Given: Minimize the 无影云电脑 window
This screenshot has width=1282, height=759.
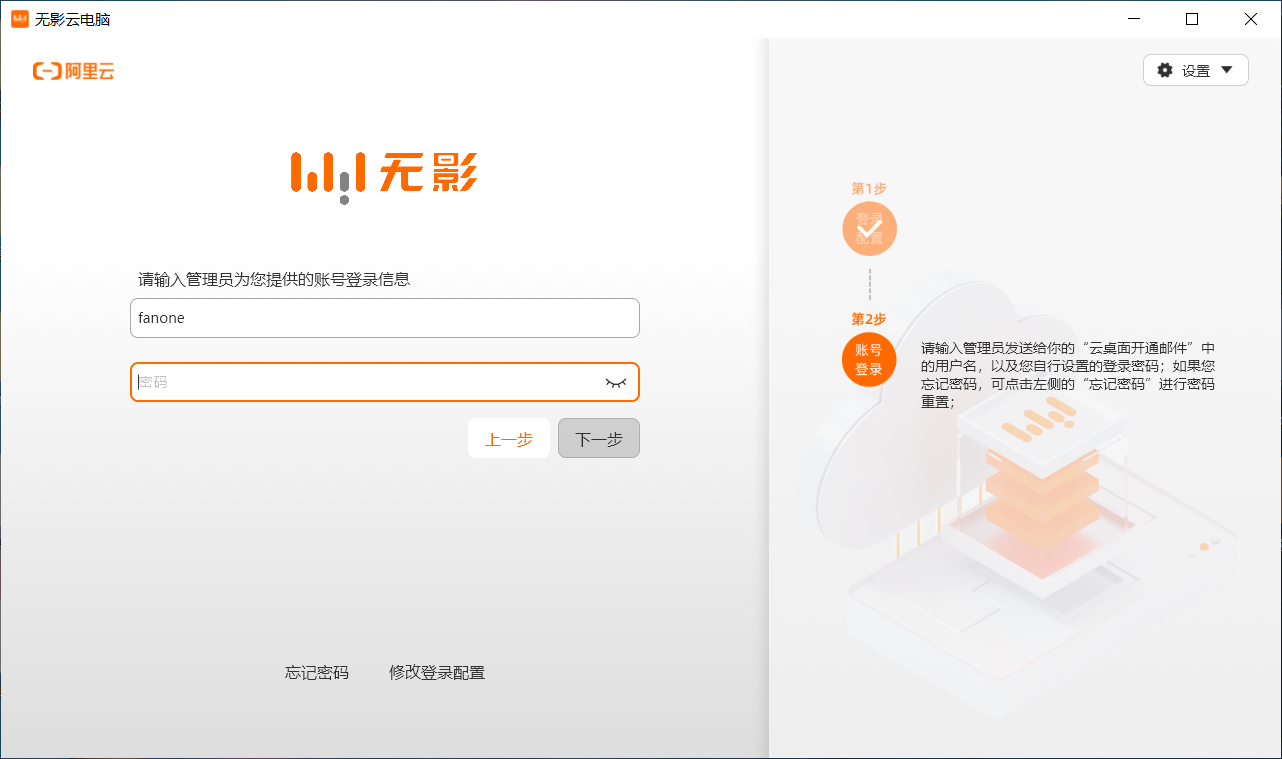Looking at the screenshot, I should (x=1134, y=19).
